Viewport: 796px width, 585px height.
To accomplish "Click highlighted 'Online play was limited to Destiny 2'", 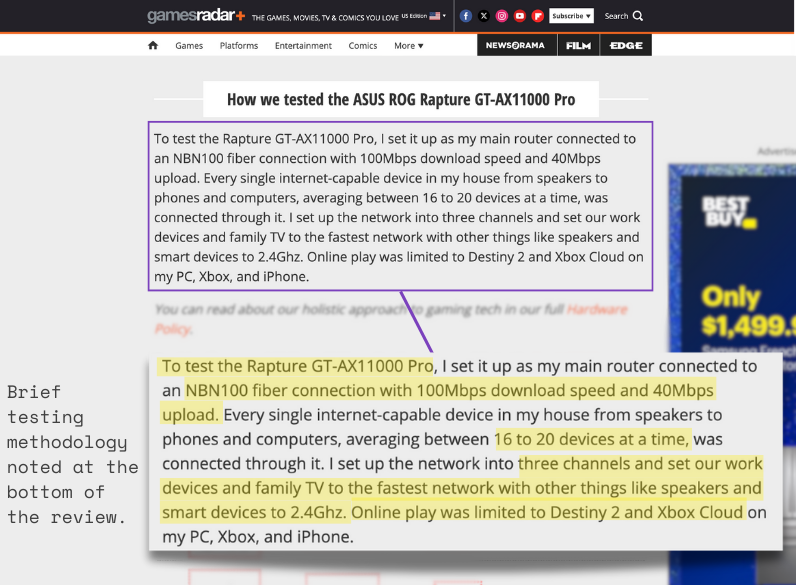I will [485, 512].
